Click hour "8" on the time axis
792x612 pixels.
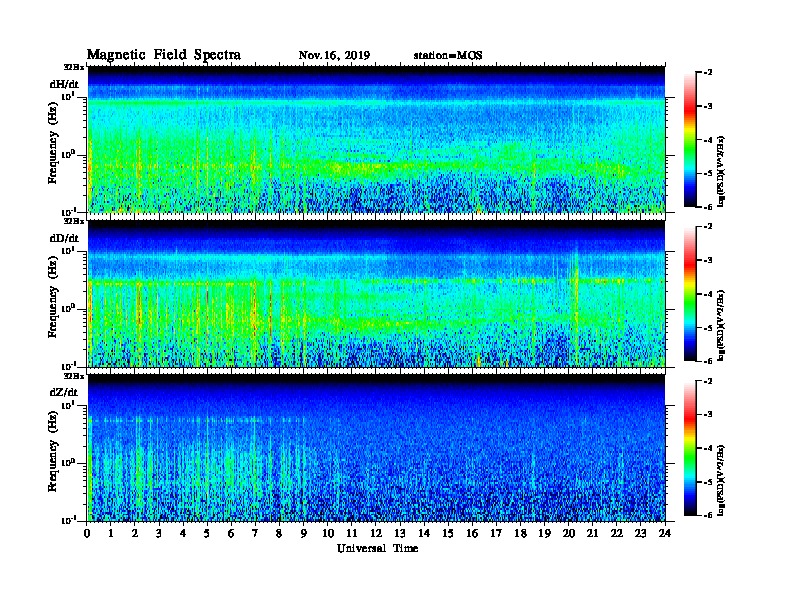[279, 534]
